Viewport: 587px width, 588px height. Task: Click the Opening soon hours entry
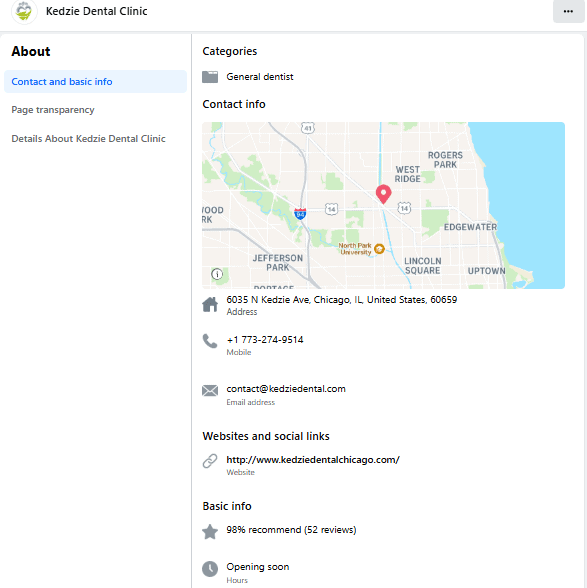tap(258, 567)
